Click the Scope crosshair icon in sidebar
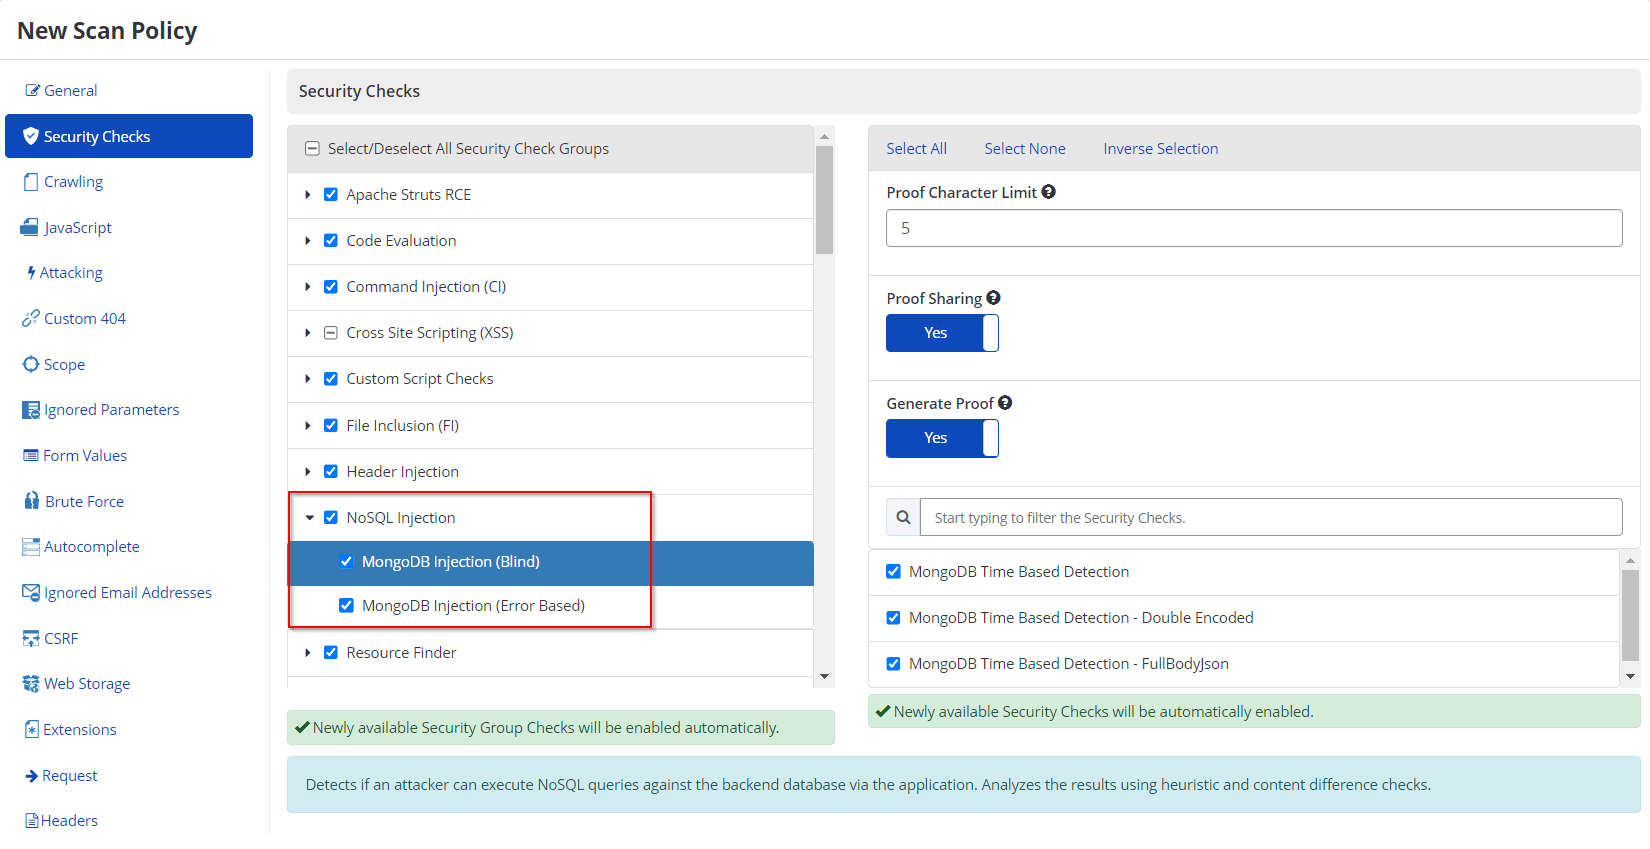1650x849 pixels. pyautogui.click(x=31, y=364)
